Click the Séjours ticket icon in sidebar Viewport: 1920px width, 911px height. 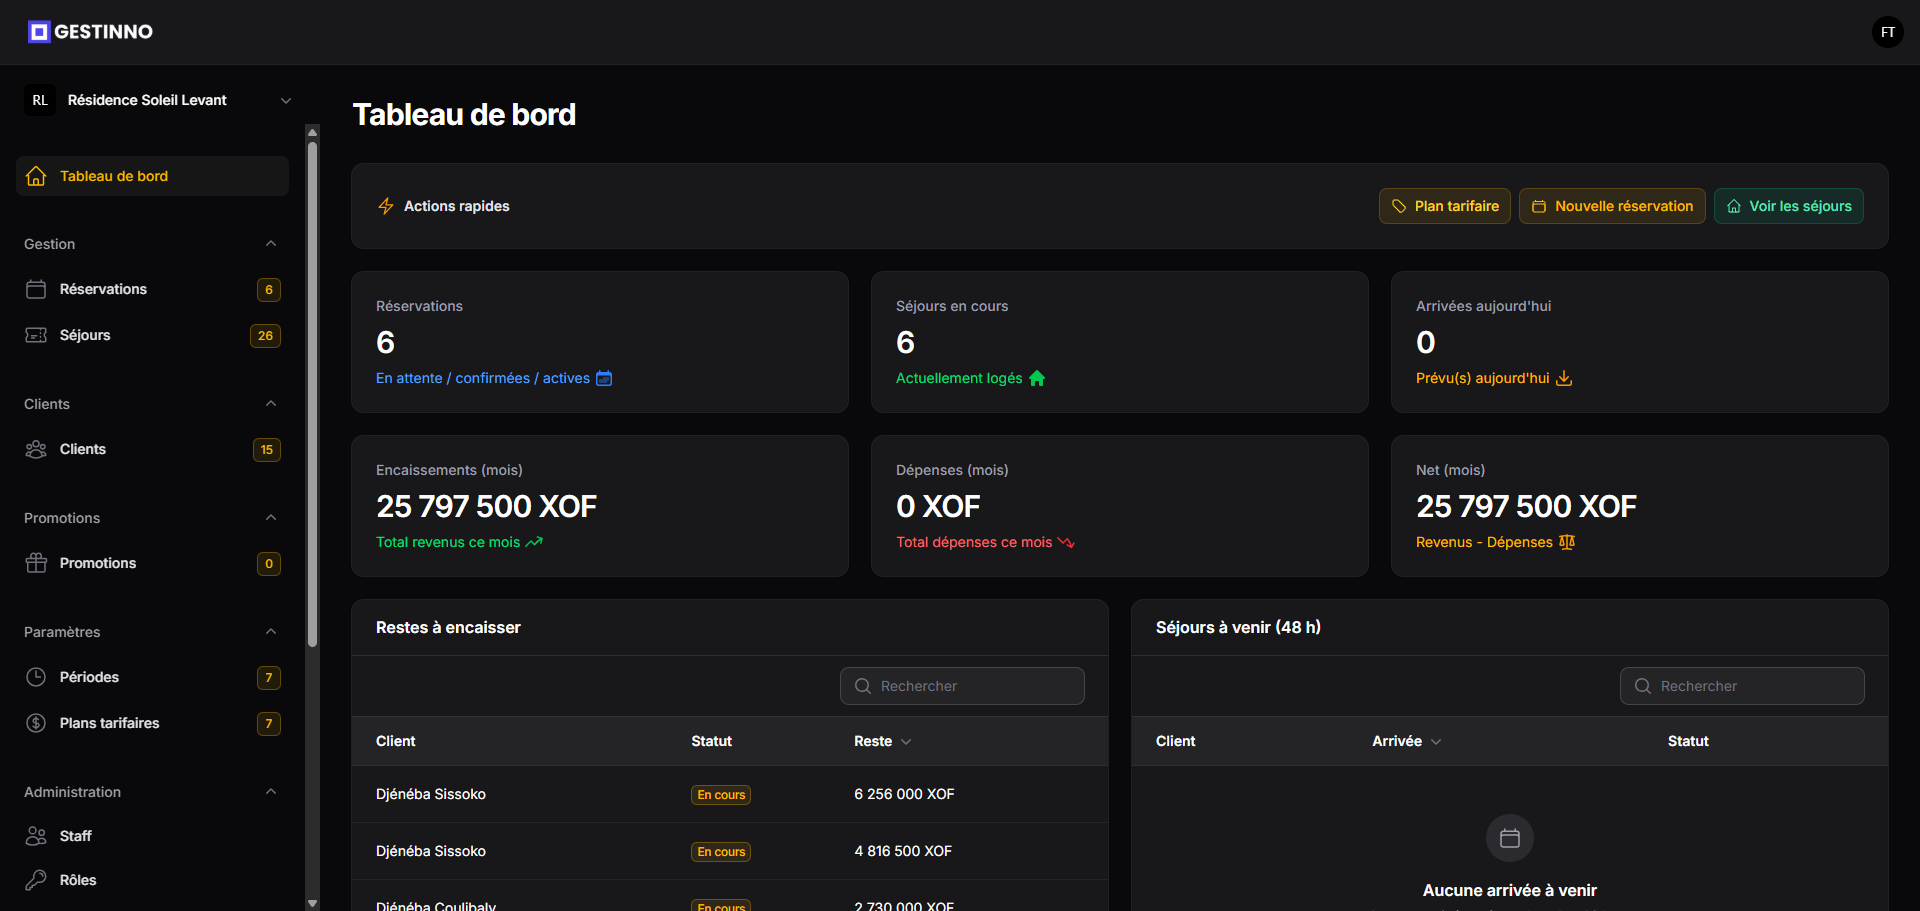click(36, 335)
